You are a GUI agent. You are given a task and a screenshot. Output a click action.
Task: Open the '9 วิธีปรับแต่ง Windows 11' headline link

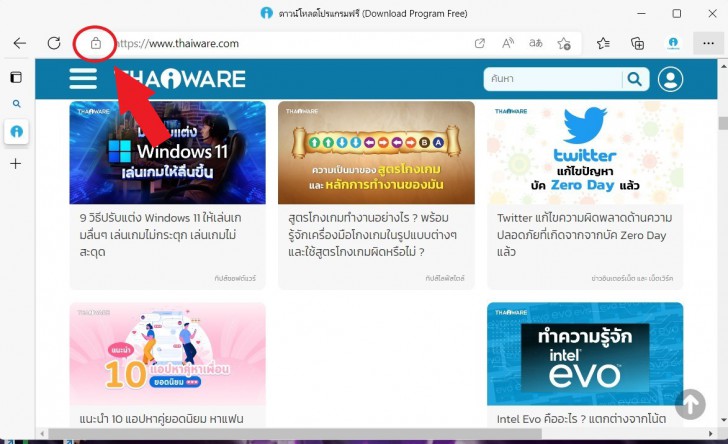160,235
